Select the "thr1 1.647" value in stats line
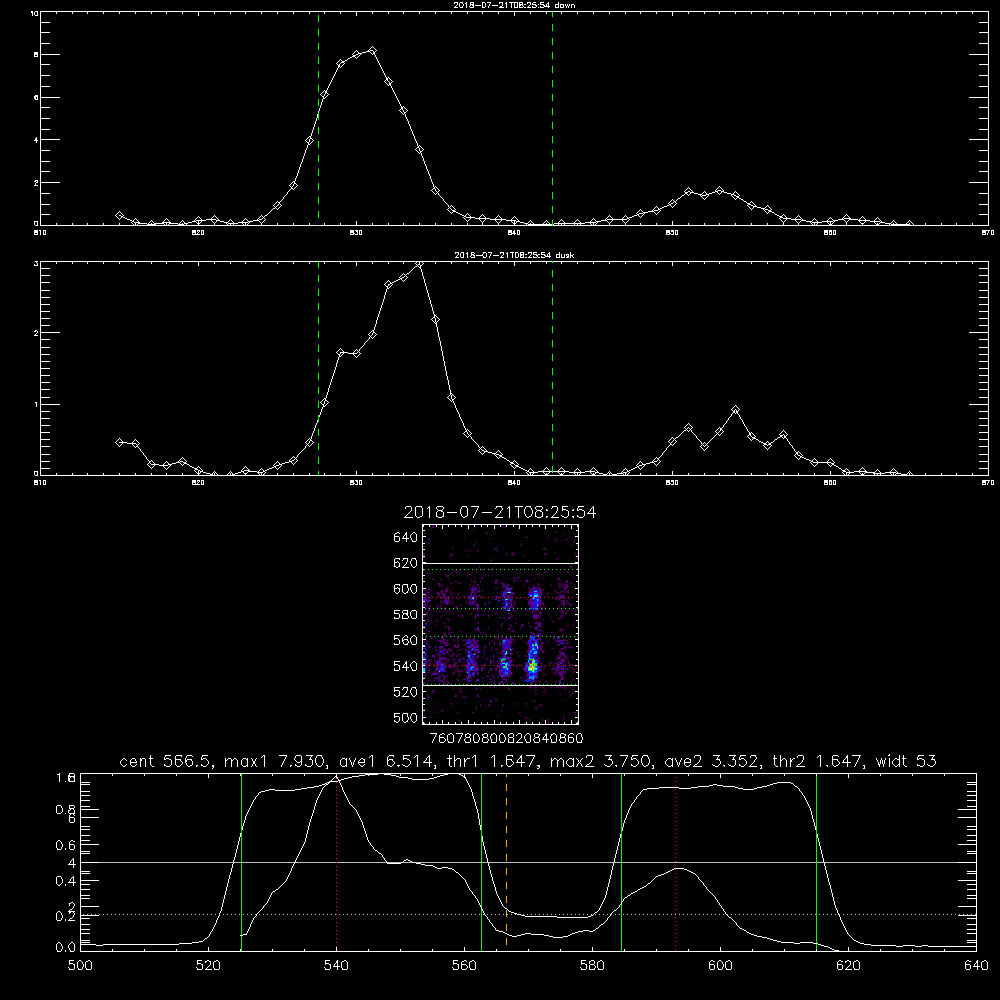 point(492,761)
